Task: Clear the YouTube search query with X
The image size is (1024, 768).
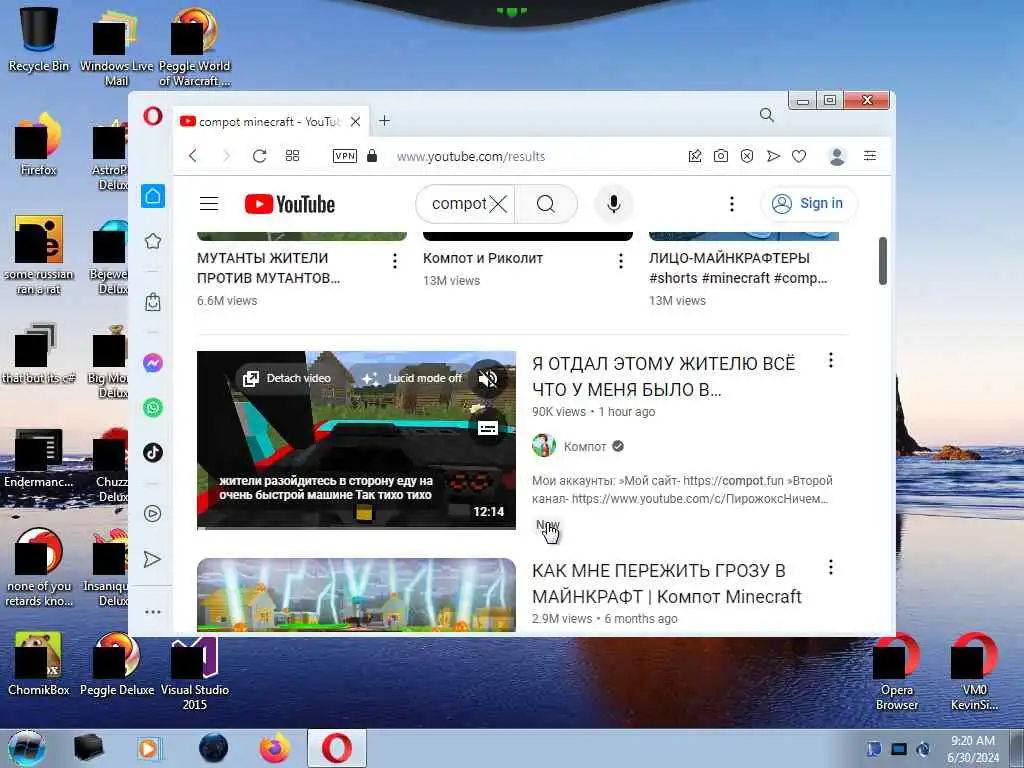Action: pos(498,204)
